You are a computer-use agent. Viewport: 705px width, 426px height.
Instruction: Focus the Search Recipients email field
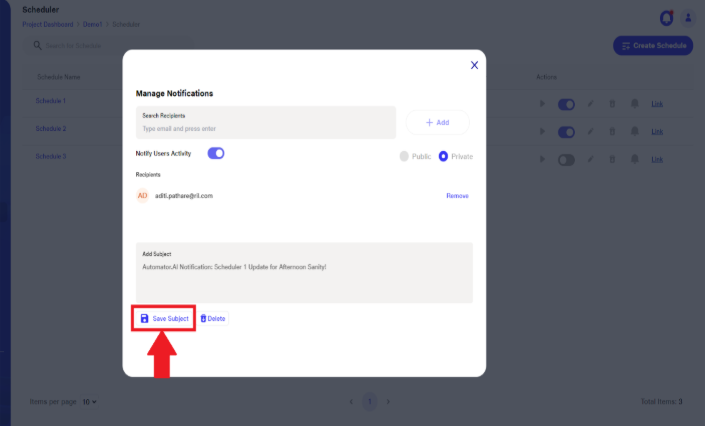[x=266, y=122]
